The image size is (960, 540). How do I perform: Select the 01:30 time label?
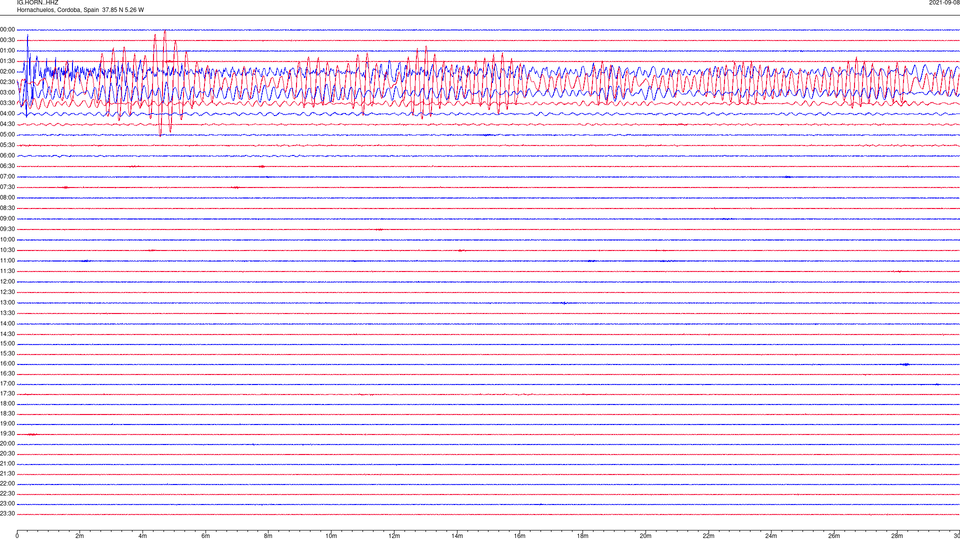(x=7, y=61)
